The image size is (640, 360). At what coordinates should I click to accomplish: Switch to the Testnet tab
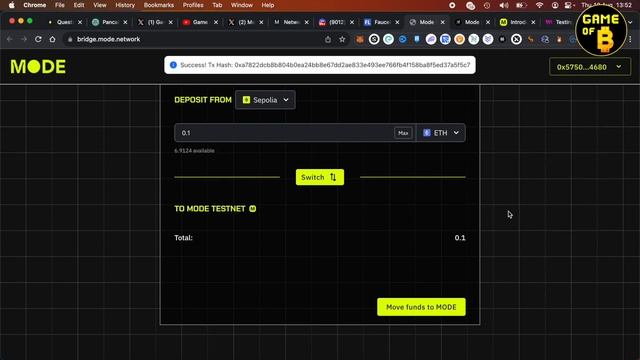coord(559,22)
